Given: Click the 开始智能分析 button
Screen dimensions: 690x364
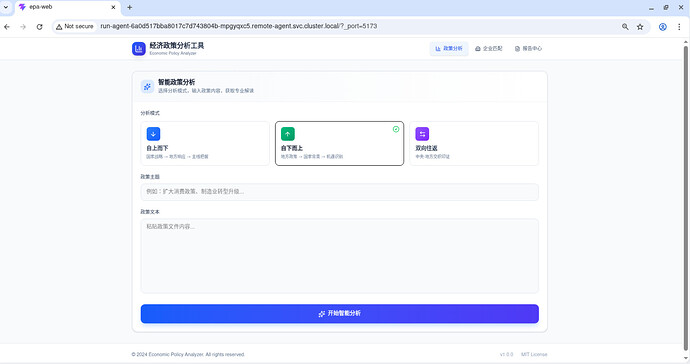Looking at the screenshot, I should (340, 313).
